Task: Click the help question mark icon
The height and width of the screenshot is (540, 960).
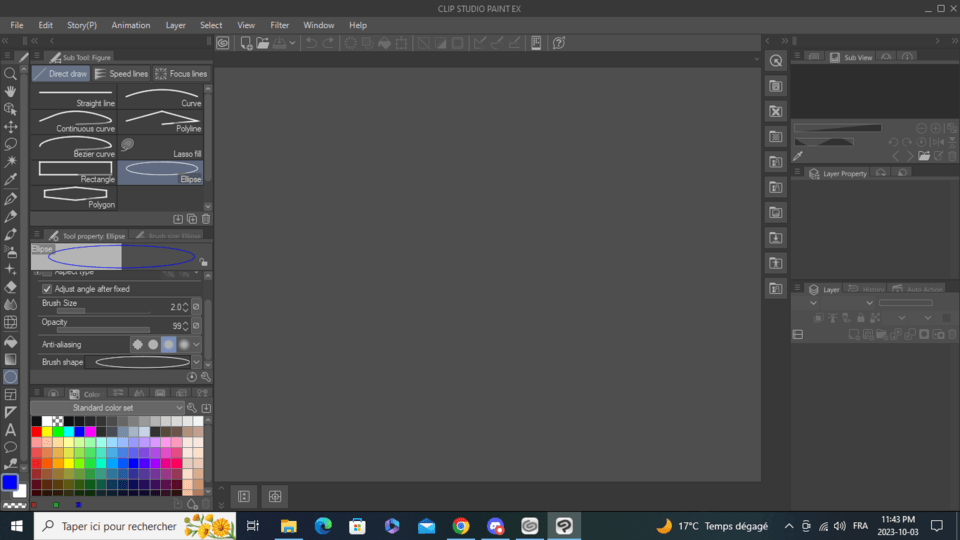Action: point(558,43)
